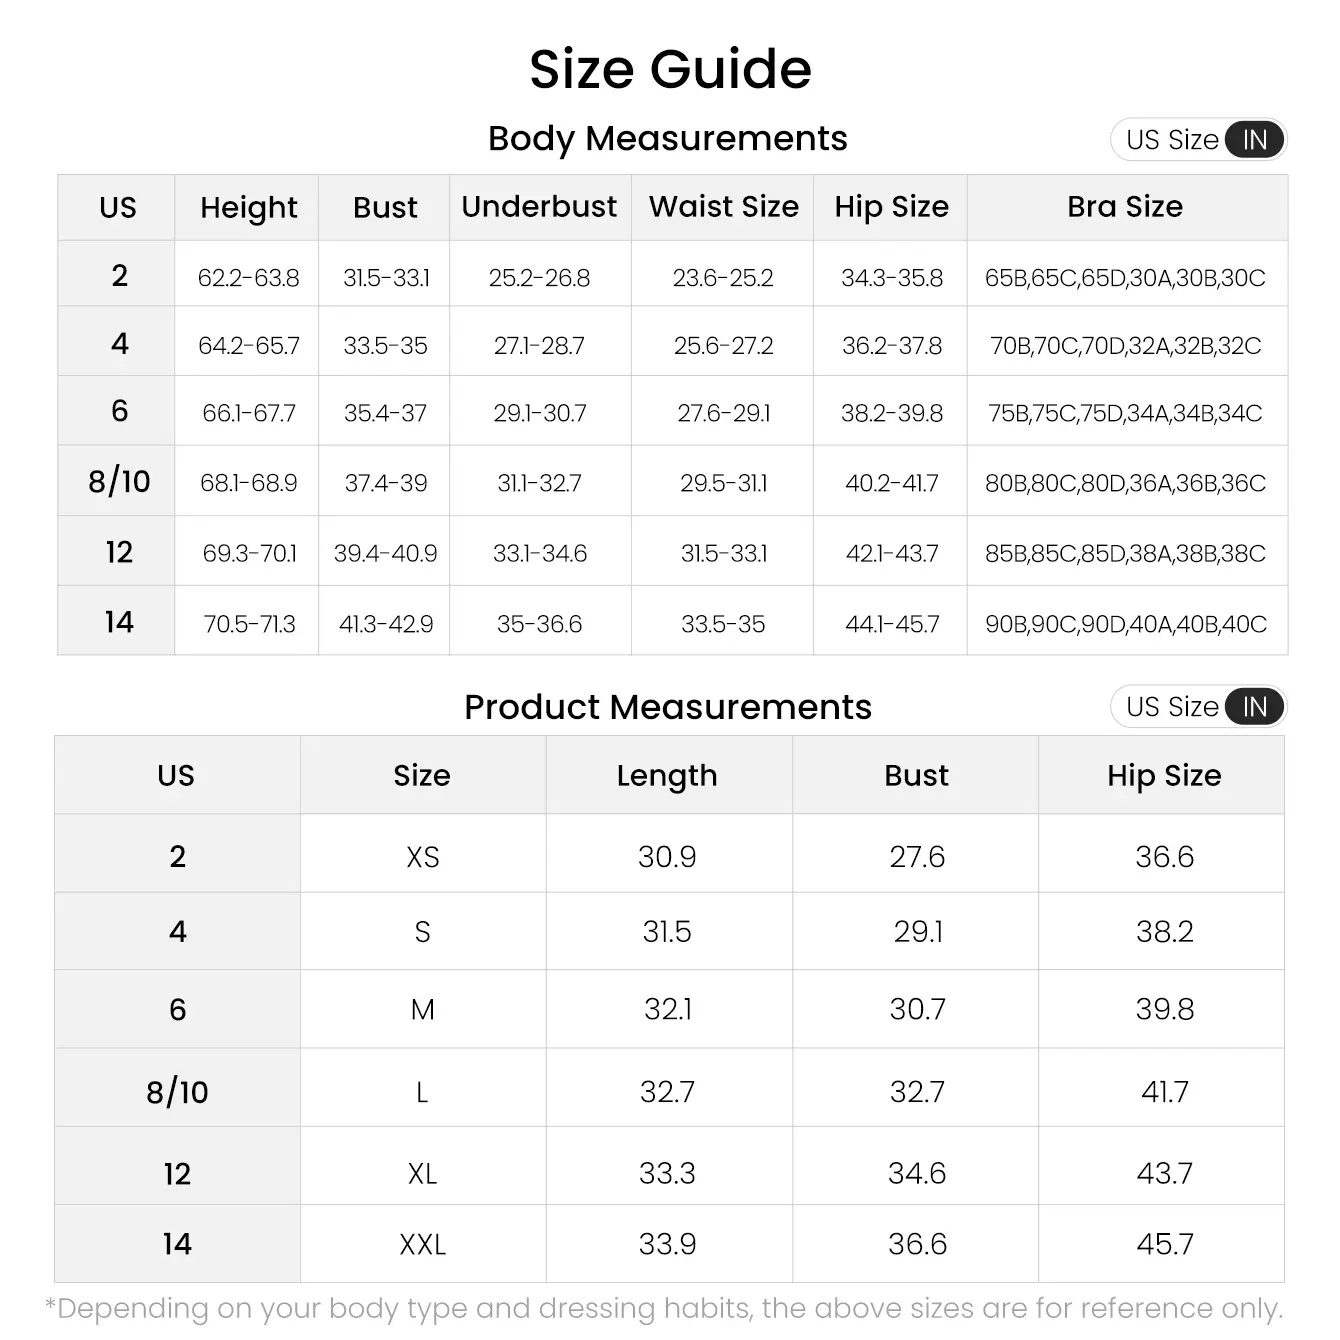This screenshot has width=1340, height=1340.
Task: Select IN unit in Product Measurements toggle
Action: [1254, 707]
